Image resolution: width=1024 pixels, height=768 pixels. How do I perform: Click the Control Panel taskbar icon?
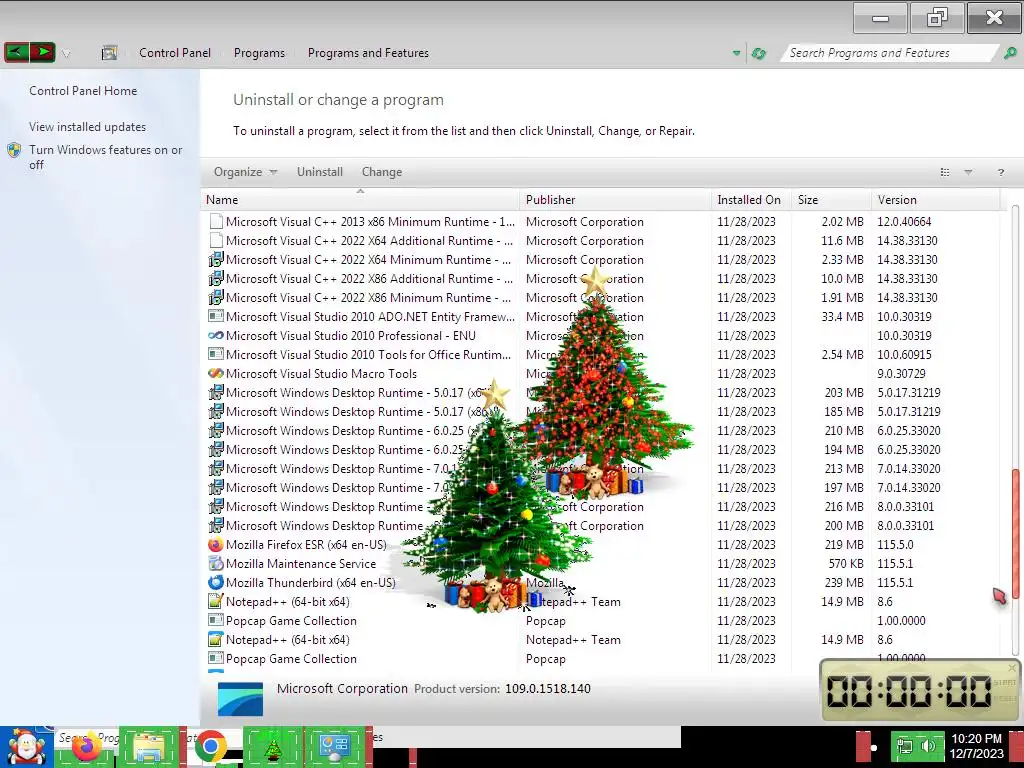point(334,748)
